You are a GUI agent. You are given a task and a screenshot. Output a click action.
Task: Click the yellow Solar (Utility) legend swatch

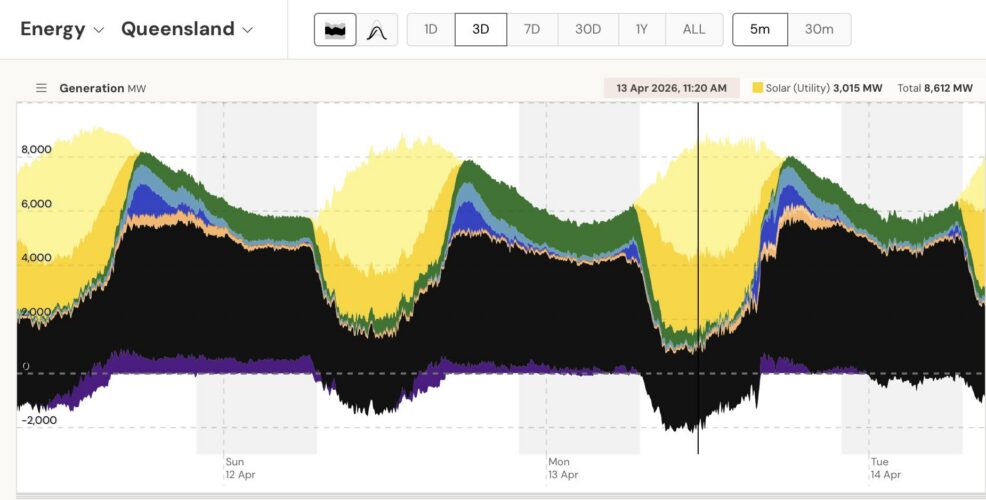757,88
